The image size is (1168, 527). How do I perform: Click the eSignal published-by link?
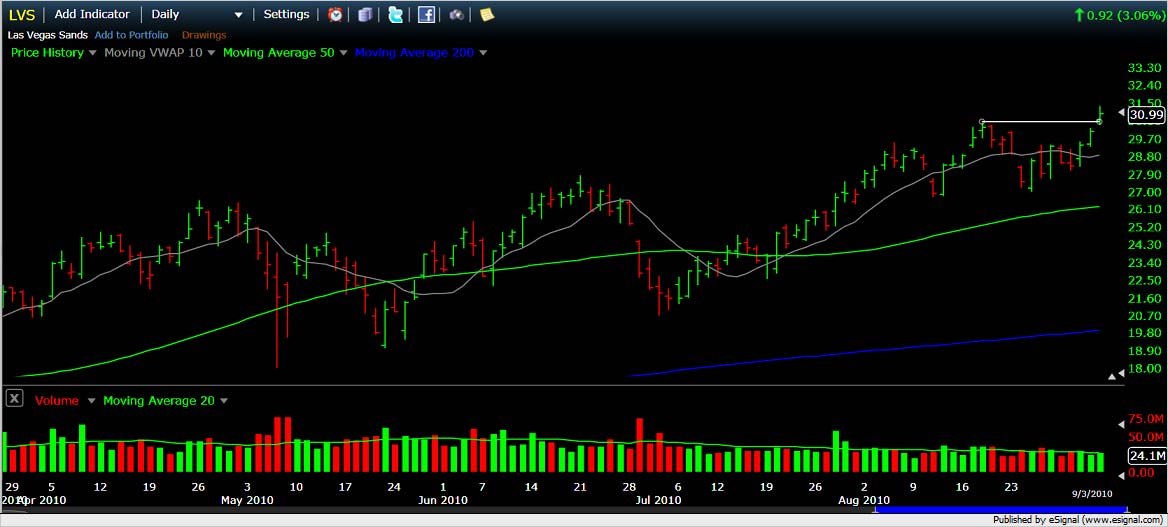1078,520
